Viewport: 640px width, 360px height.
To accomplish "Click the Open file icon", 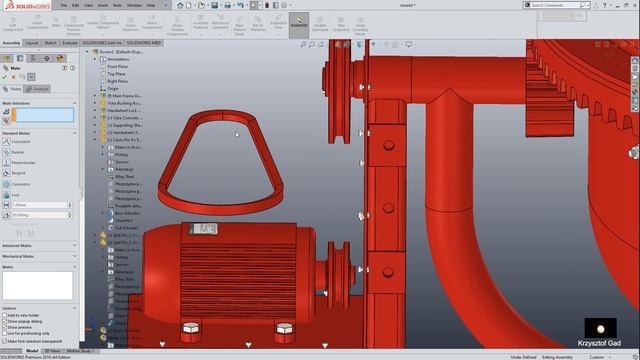I will [x=201, y=5].
